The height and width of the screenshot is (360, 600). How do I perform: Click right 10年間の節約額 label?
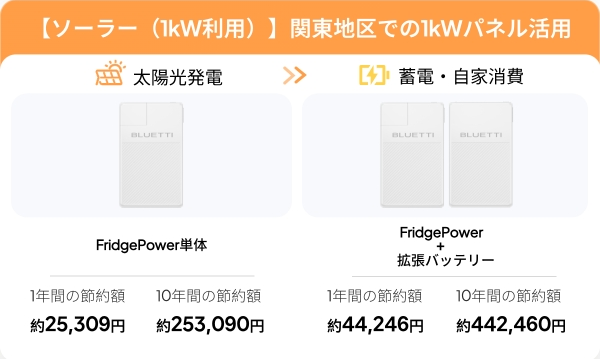pos(509,296)
